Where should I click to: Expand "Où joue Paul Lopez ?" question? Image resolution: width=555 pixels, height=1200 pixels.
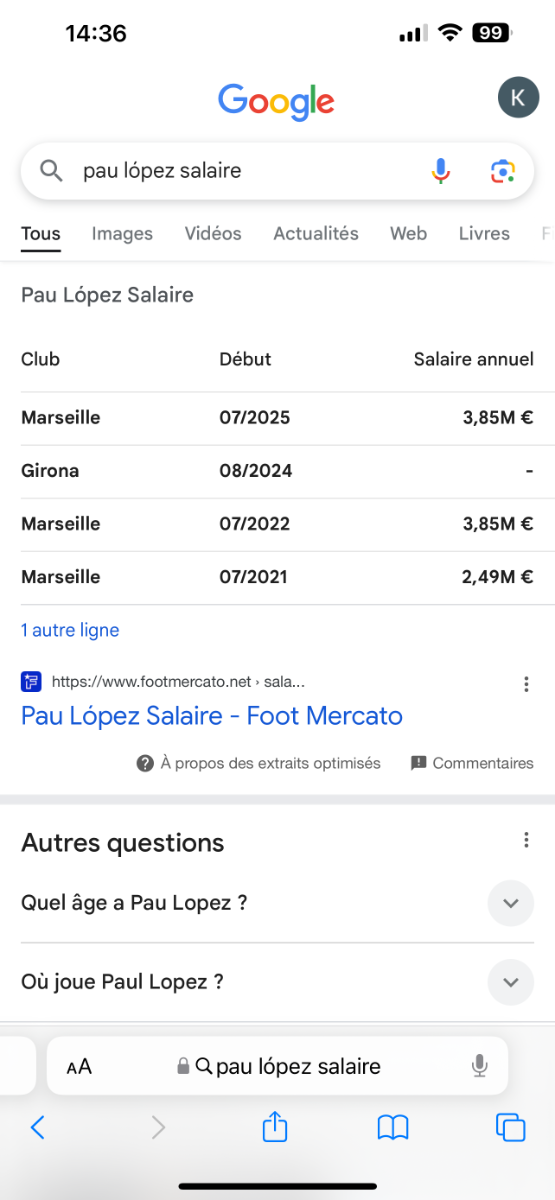(x=278, y=982)
